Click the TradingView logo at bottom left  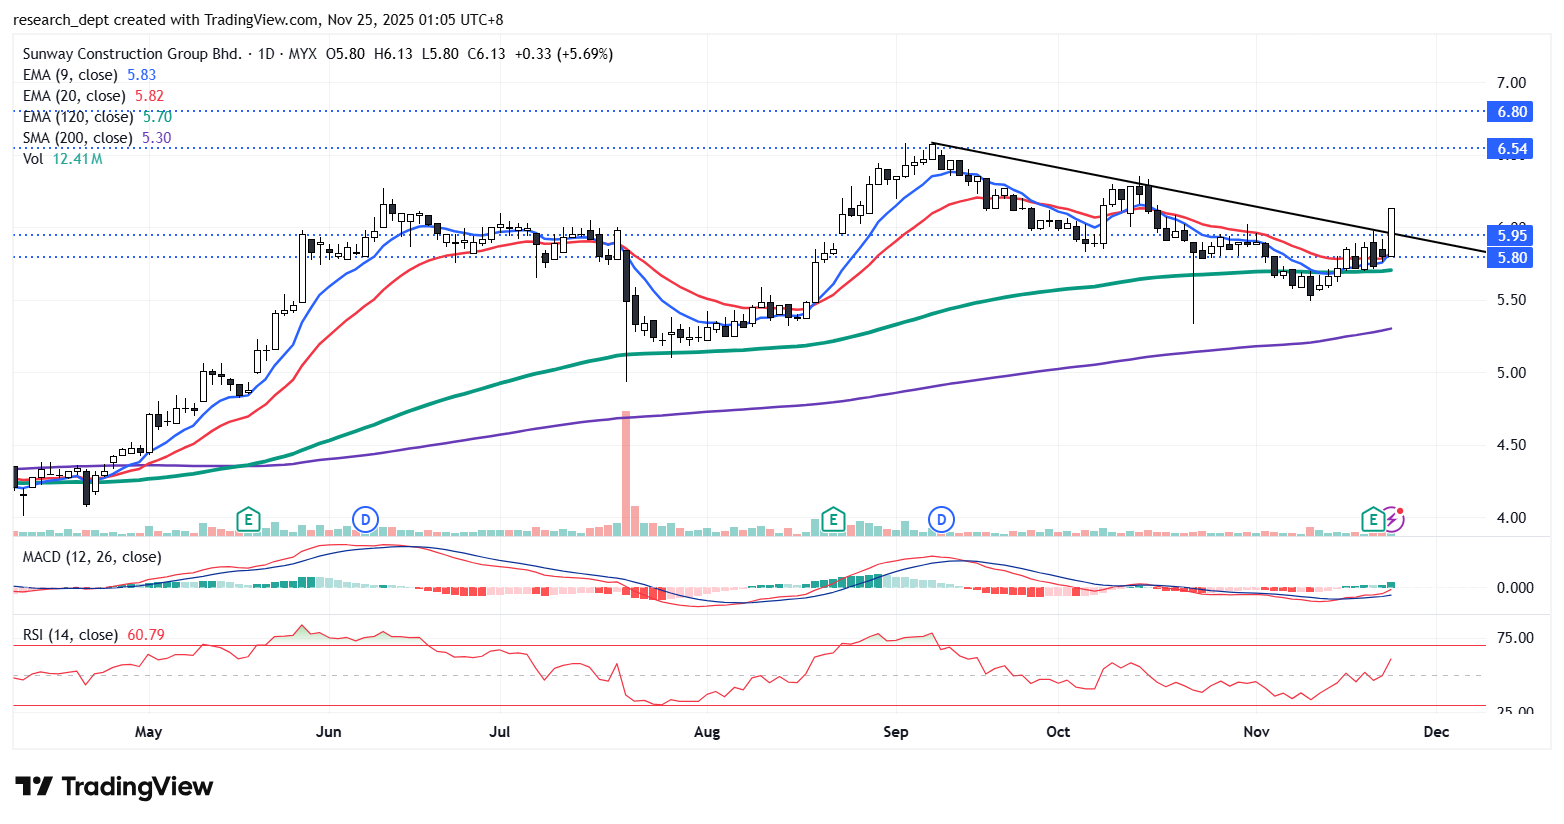click(x=114, y=787)
